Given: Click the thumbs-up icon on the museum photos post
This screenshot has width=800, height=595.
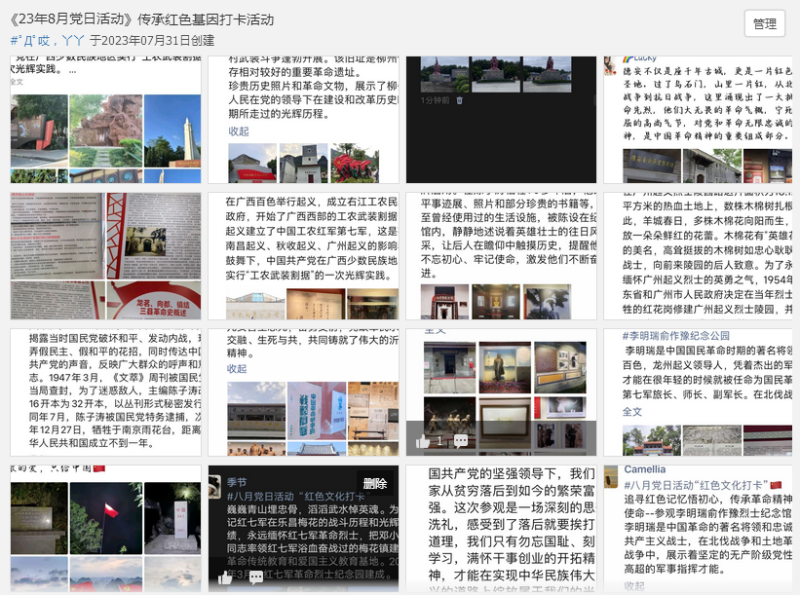Looking at the screenshot, I should pos(422,440).
